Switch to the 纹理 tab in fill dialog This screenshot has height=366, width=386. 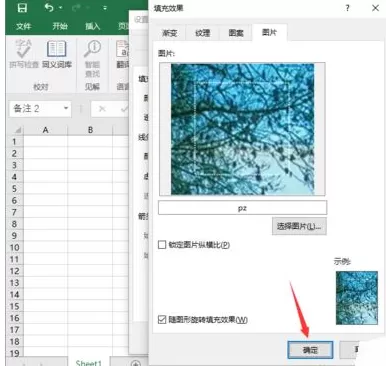(x=203, y=33)
